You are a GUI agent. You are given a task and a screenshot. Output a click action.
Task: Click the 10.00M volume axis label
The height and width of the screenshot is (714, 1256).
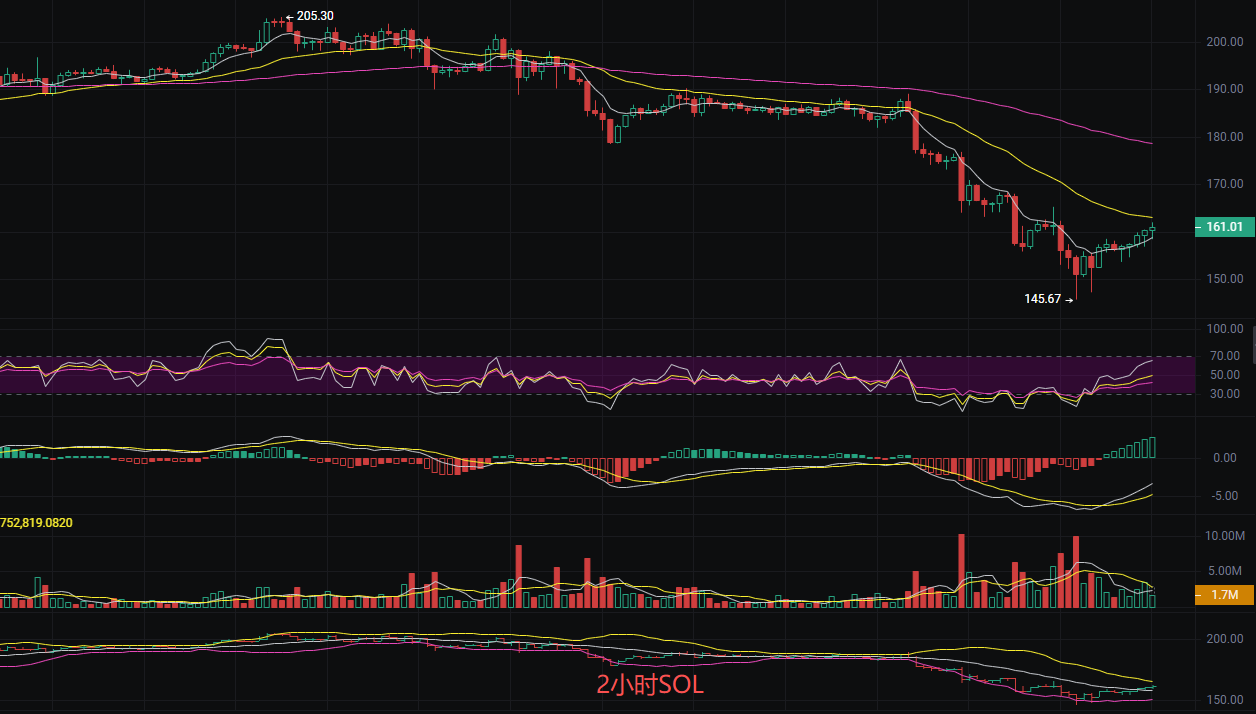point(1224,536)
